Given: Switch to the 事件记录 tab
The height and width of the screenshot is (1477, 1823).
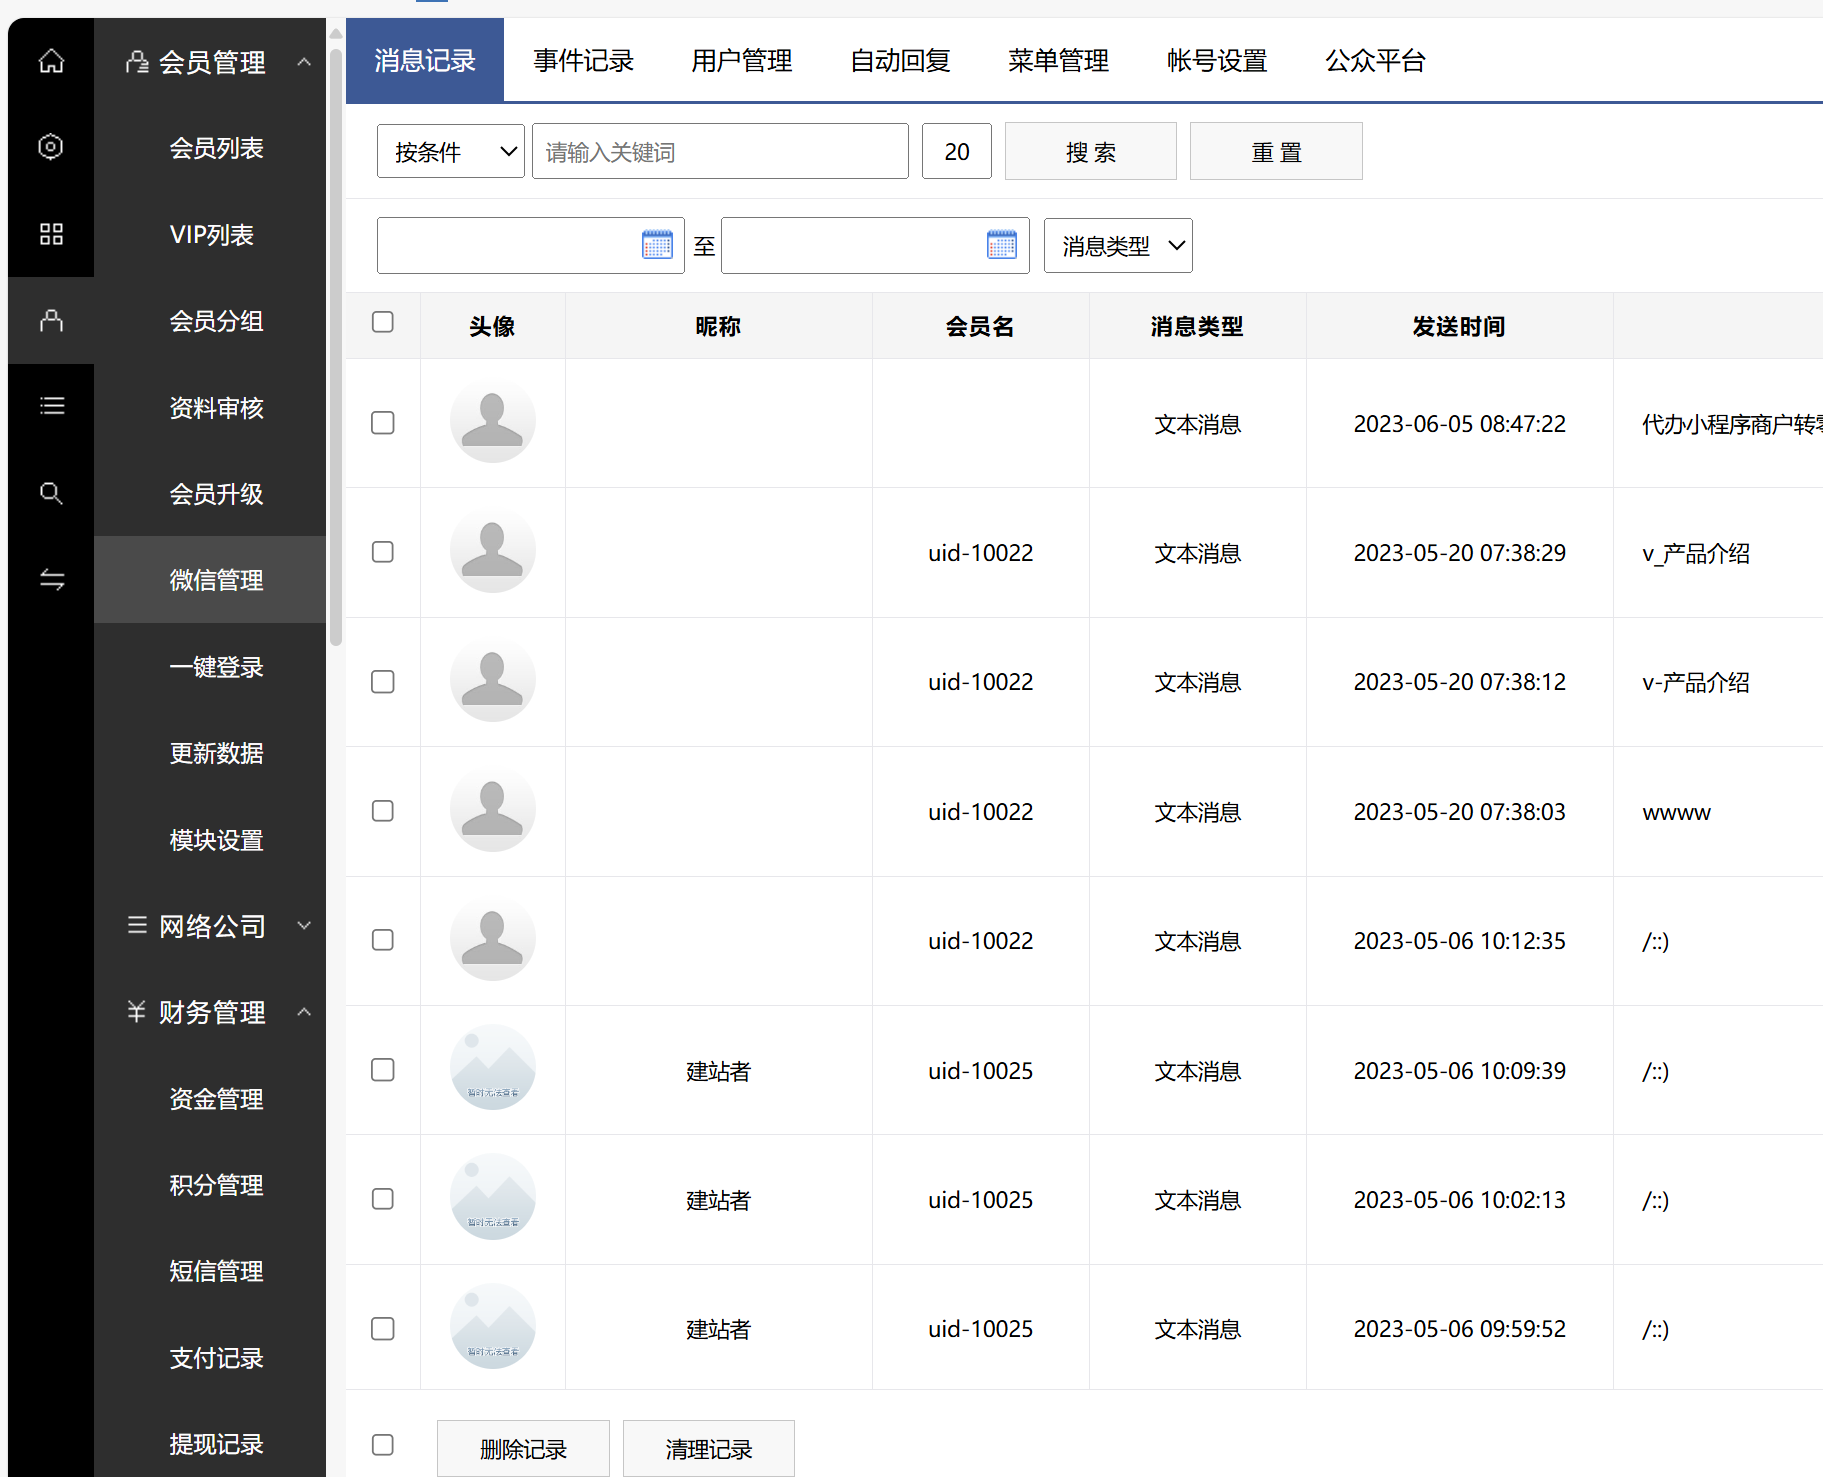Looking at the screenshot, I should 583,60.
